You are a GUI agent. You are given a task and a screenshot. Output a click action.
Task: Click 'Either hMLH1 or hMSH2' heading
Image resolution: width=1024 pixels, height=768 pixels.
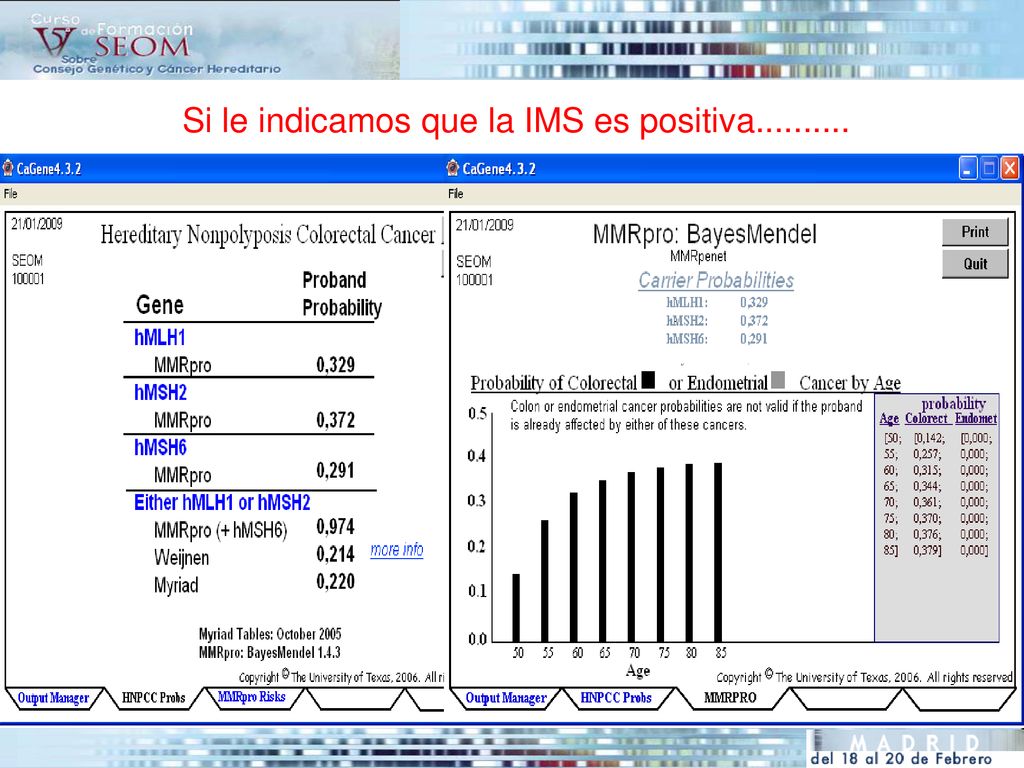point(222,502)
